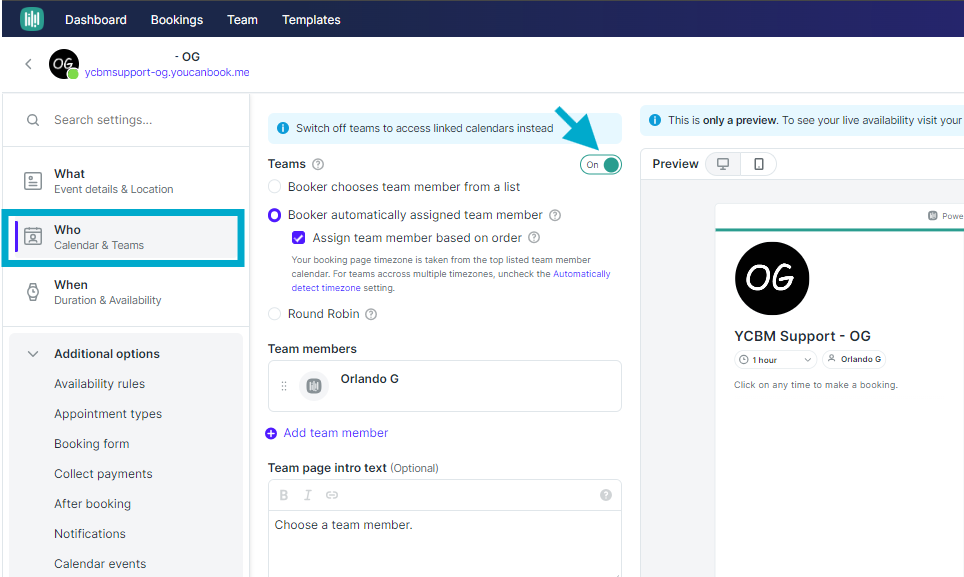This screenshot has width=964, height=577.
Task: Click the plus icon for adding member
Action: coord(271,433)
